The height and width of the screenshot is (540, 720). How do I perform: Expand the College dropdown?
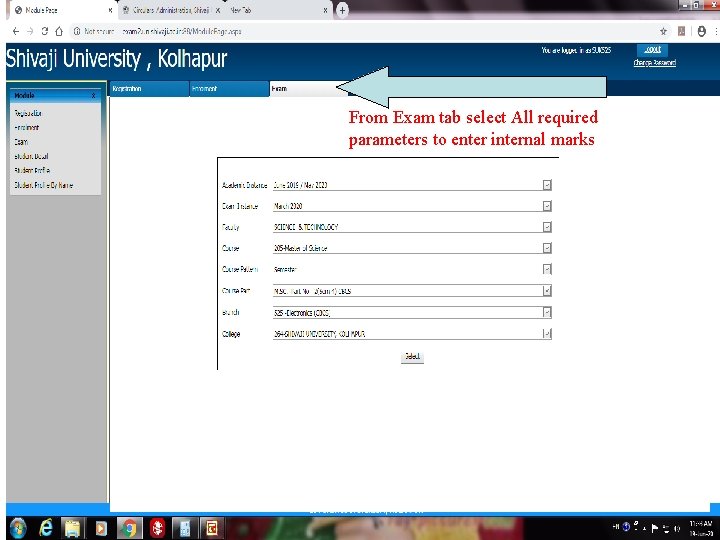pos(547,334)
